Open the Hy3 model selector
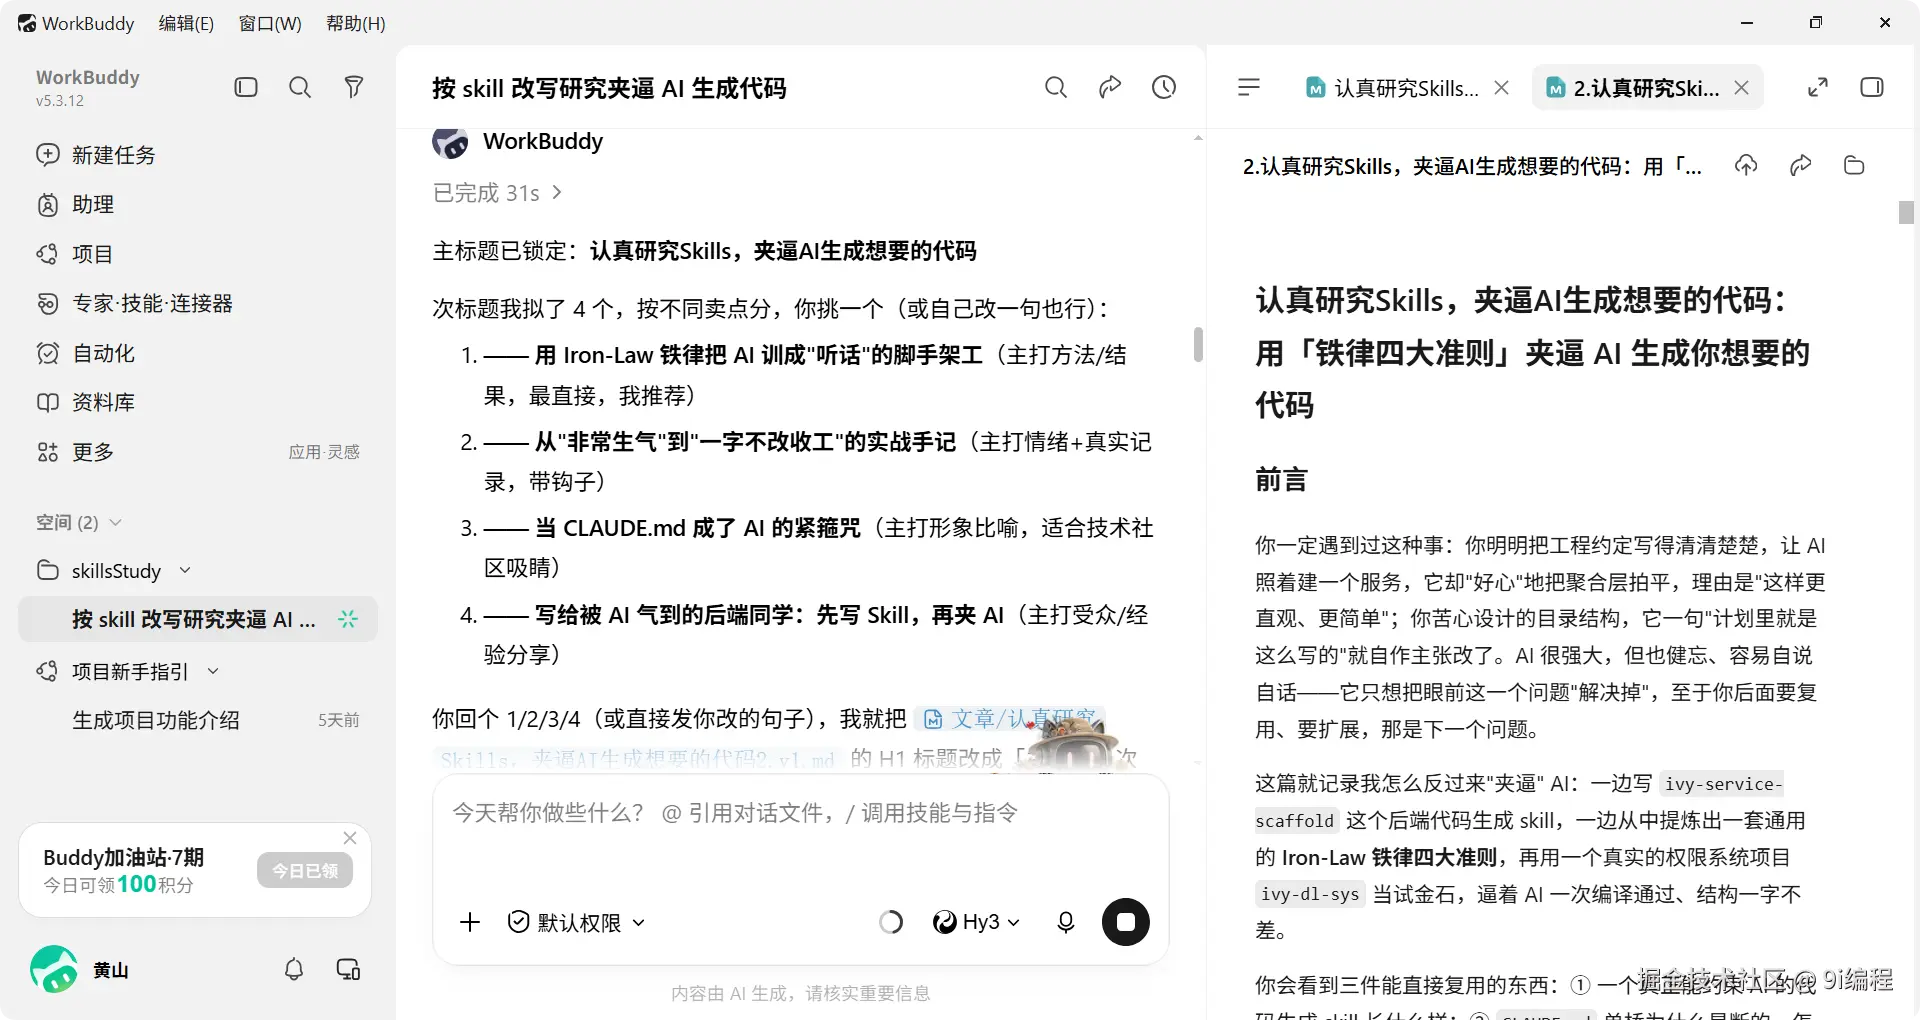Image resolution: width=1920 pixels, height=1020 pixels. 976,922
